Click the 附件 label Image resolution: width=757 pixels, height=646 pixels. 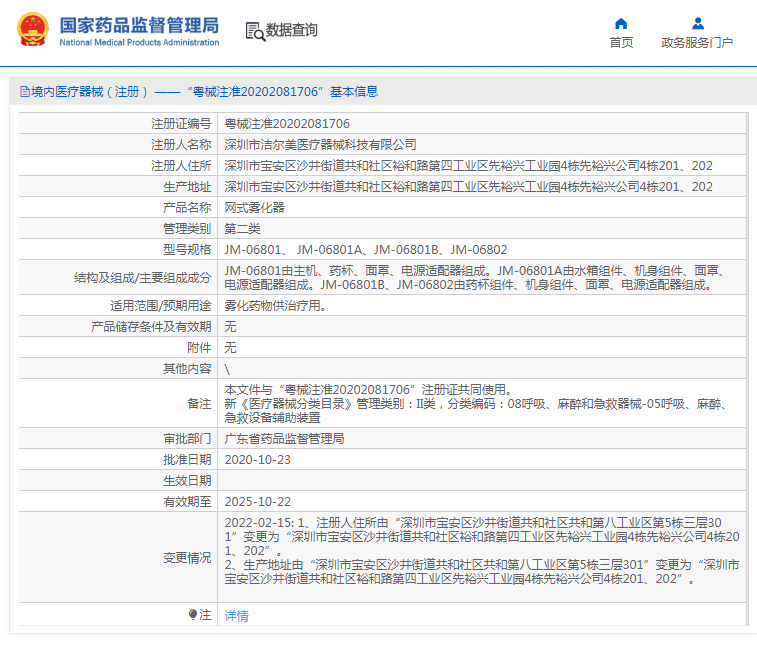[199, 348]
